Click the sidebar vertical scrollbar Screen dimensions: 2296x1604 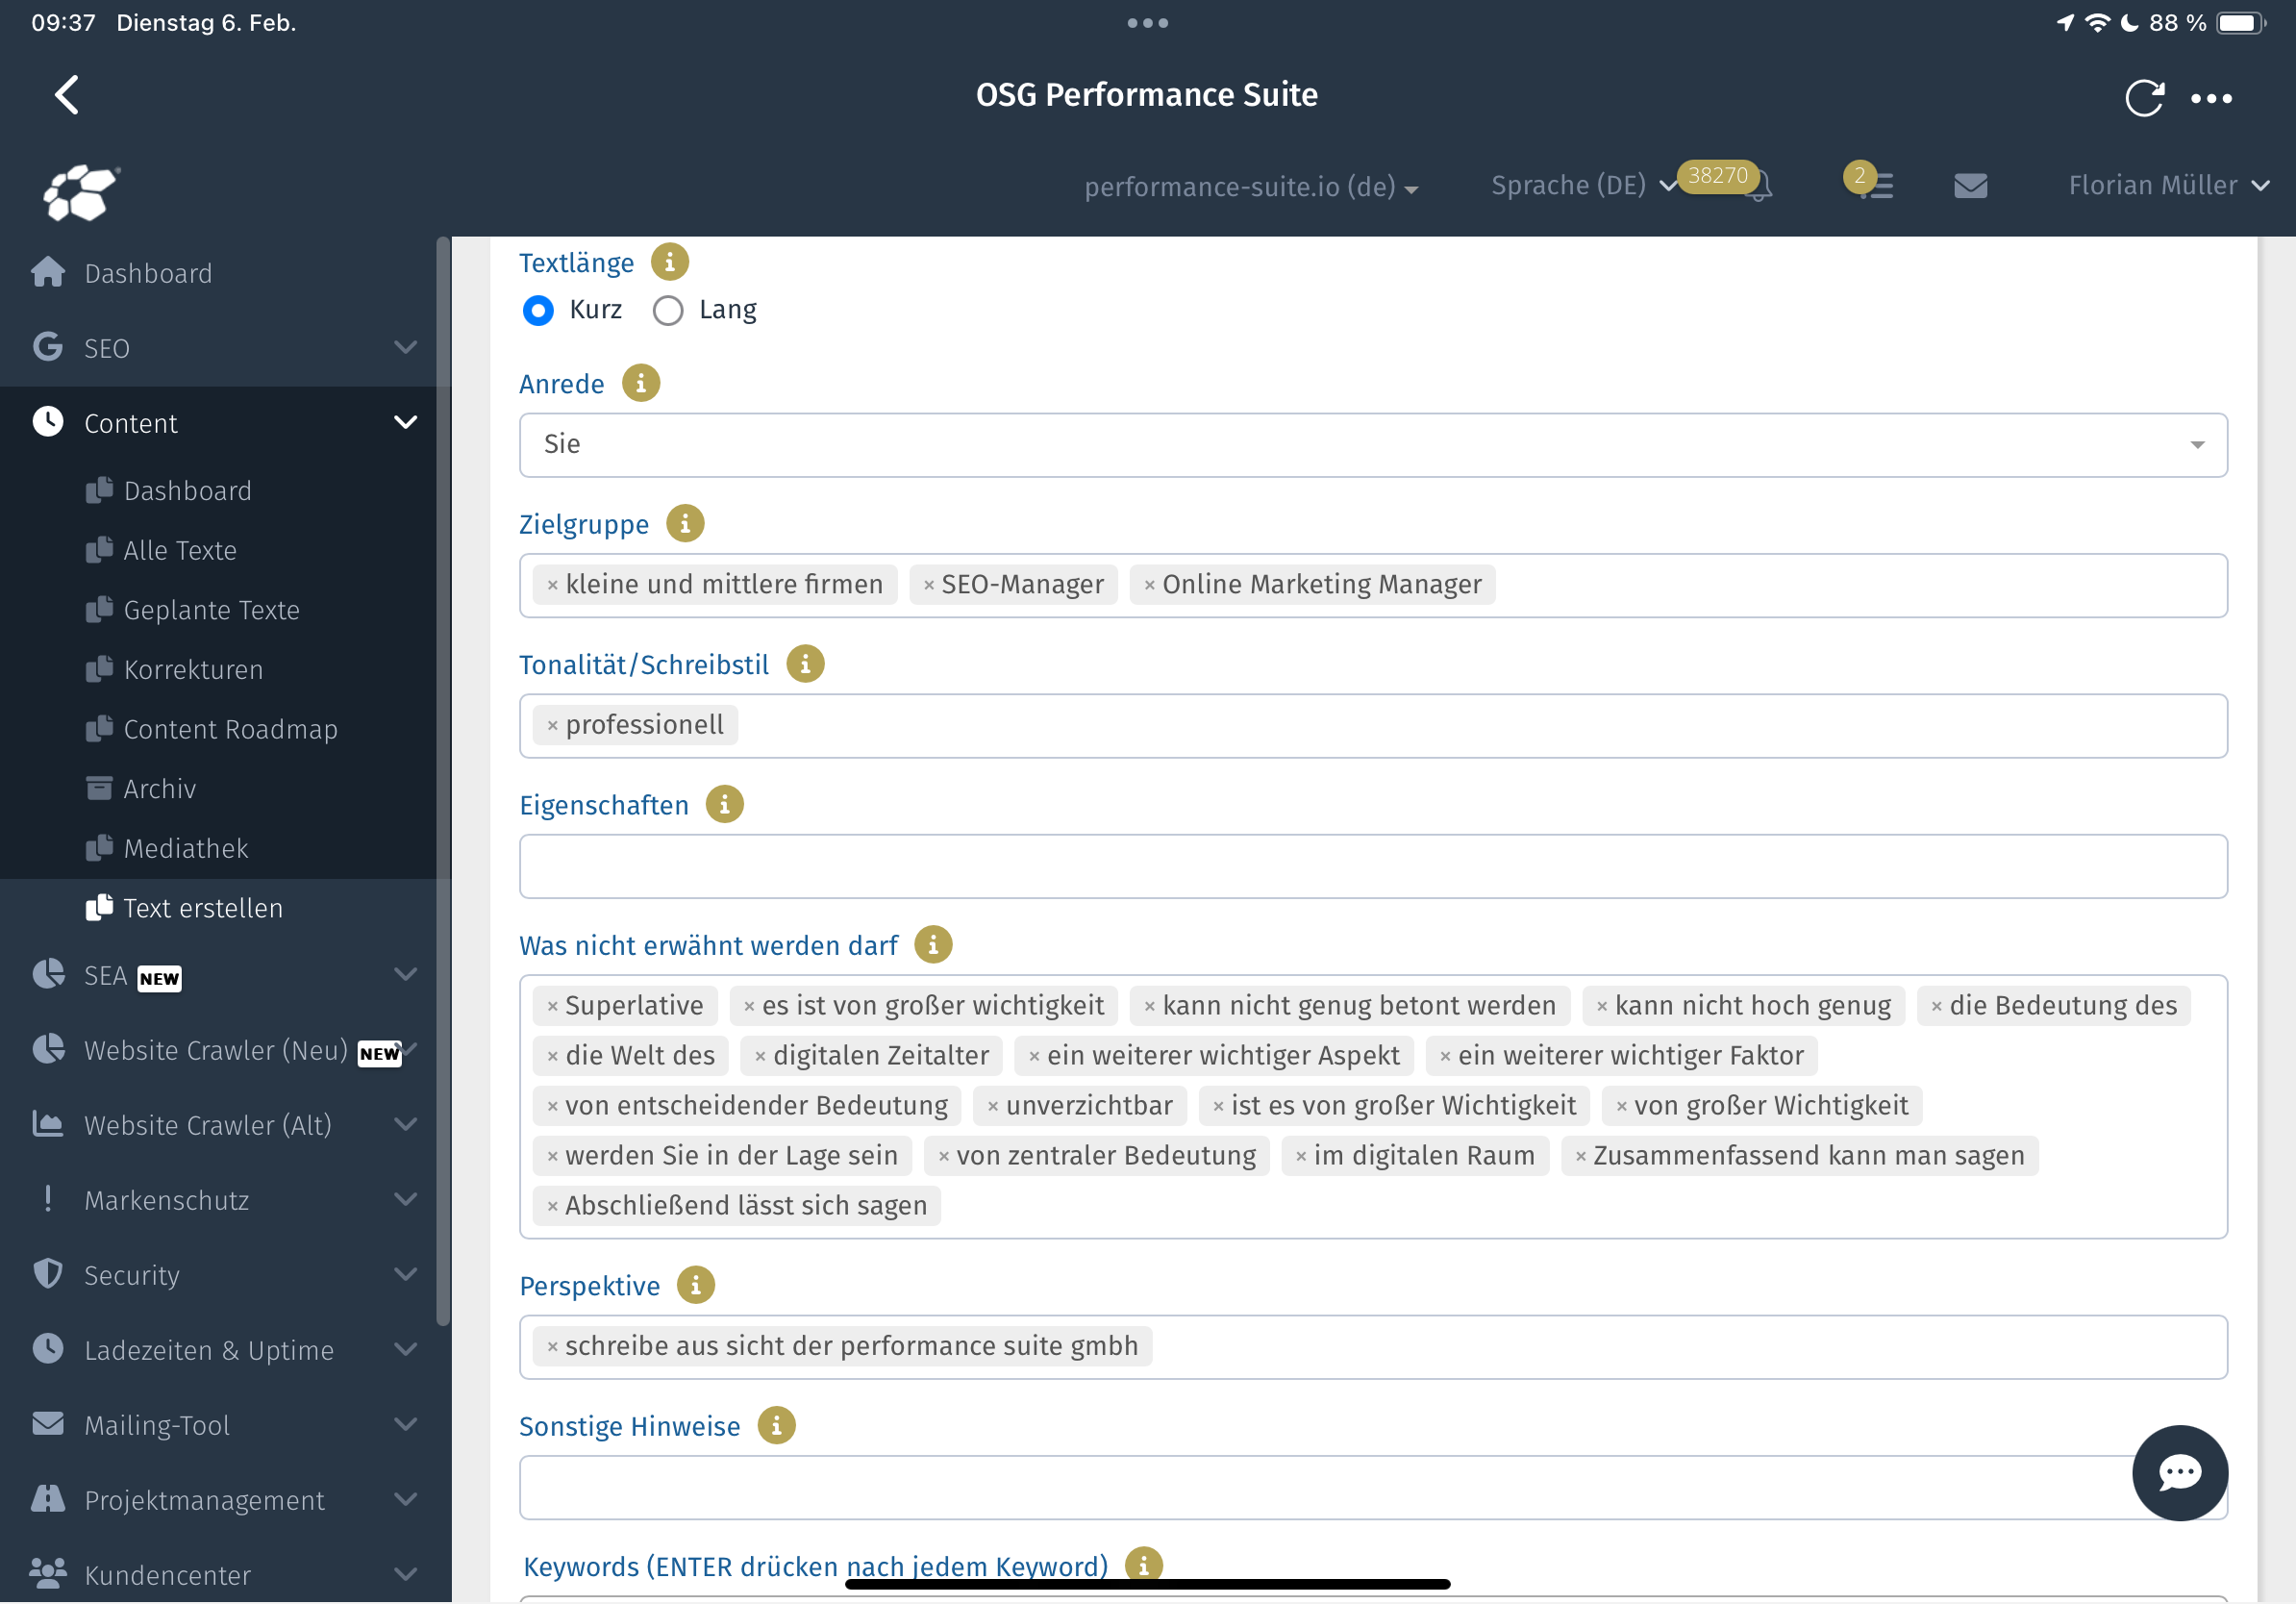[443, 780]
